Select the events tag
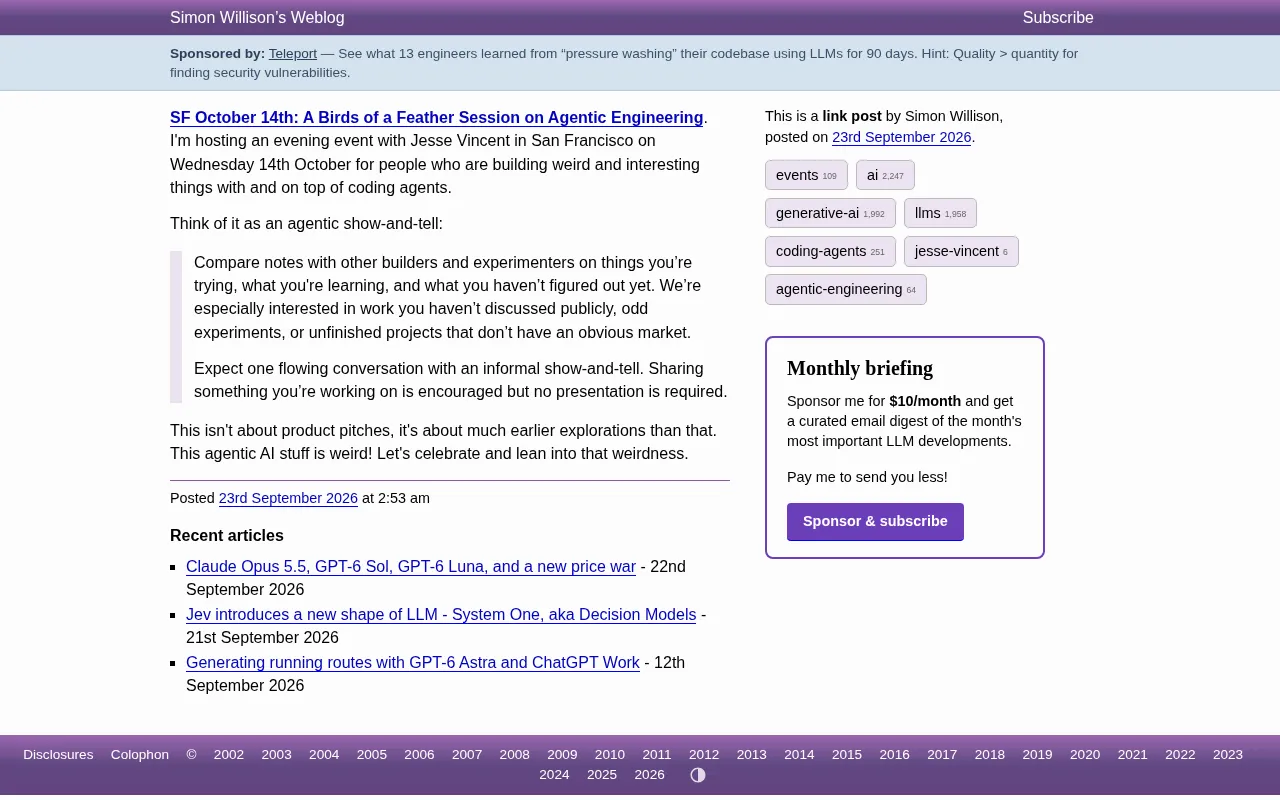Image resolution: width=1280 pixels, height=800 pixels. point(806,175)
